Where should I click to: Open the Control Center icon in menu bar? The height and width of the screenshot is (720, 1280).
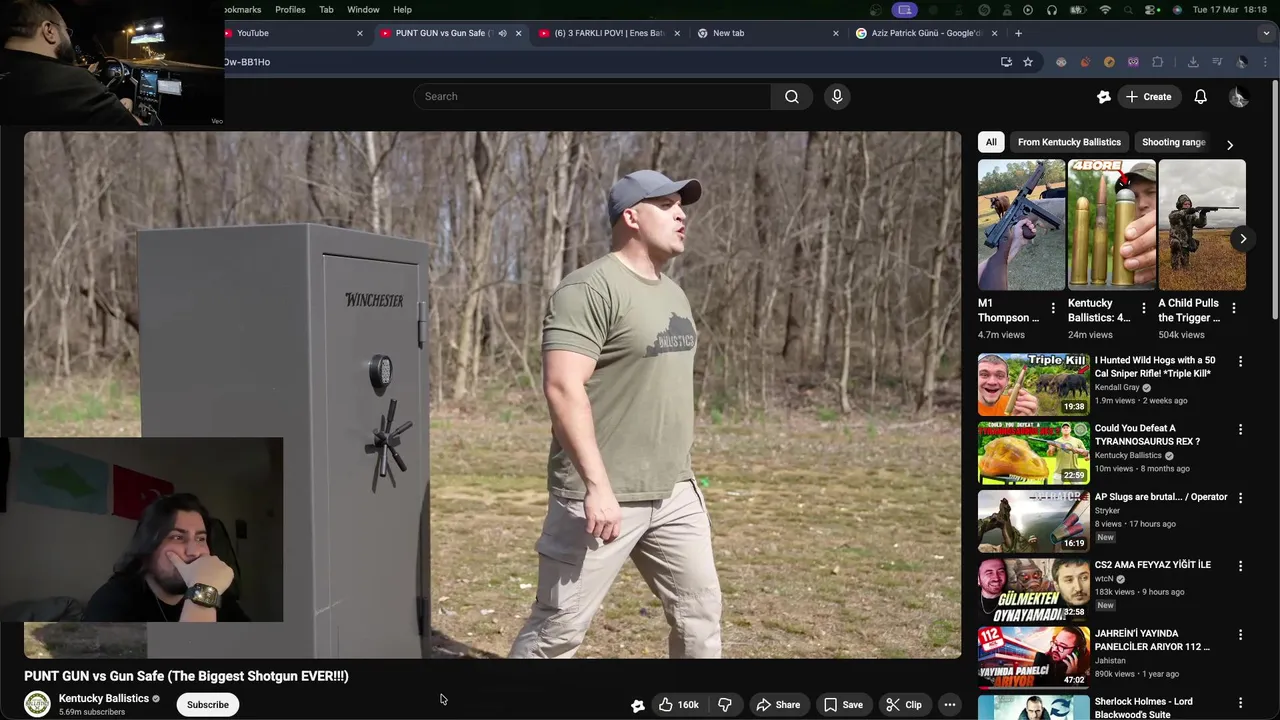(1153, 9)
